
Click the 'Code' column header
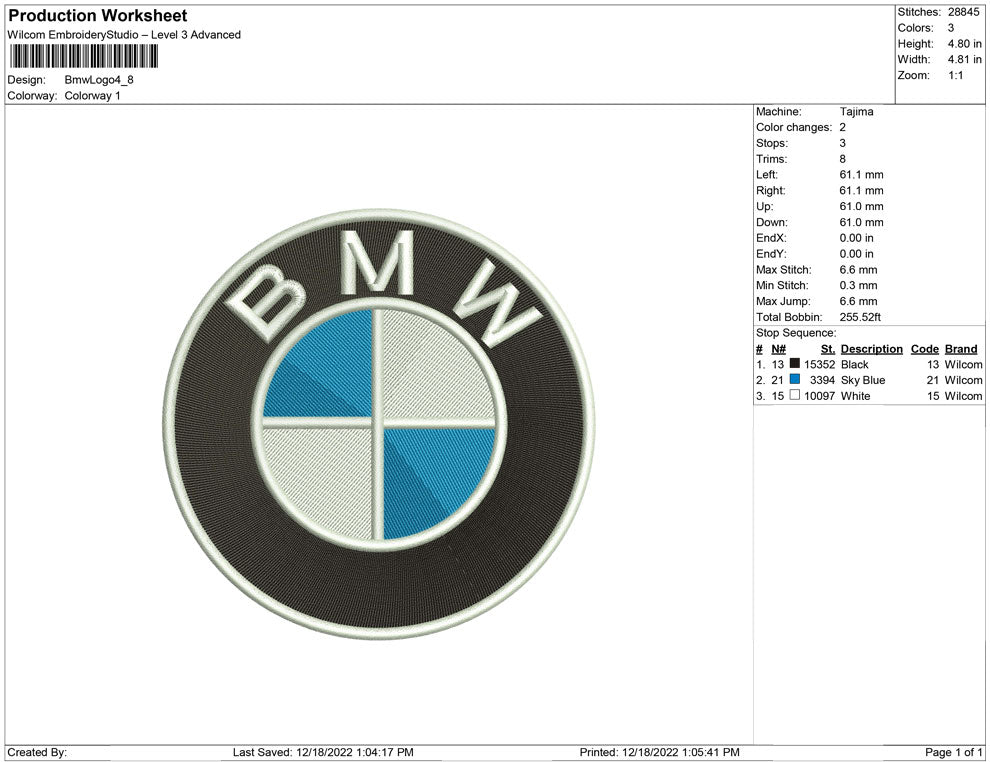pos(925,349)
